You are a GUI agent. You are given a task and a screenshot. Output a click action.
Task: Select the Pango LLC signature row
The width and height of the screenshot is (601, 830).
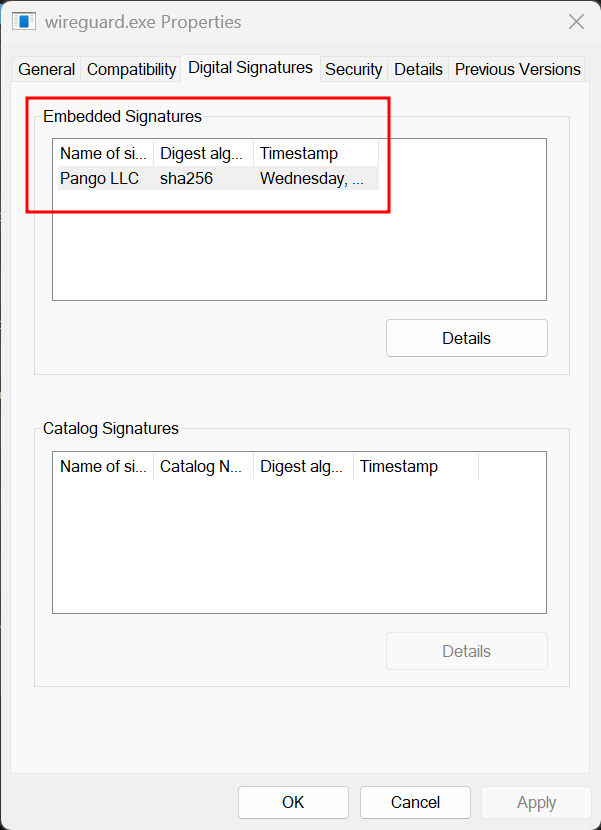(x=99, y=179)
